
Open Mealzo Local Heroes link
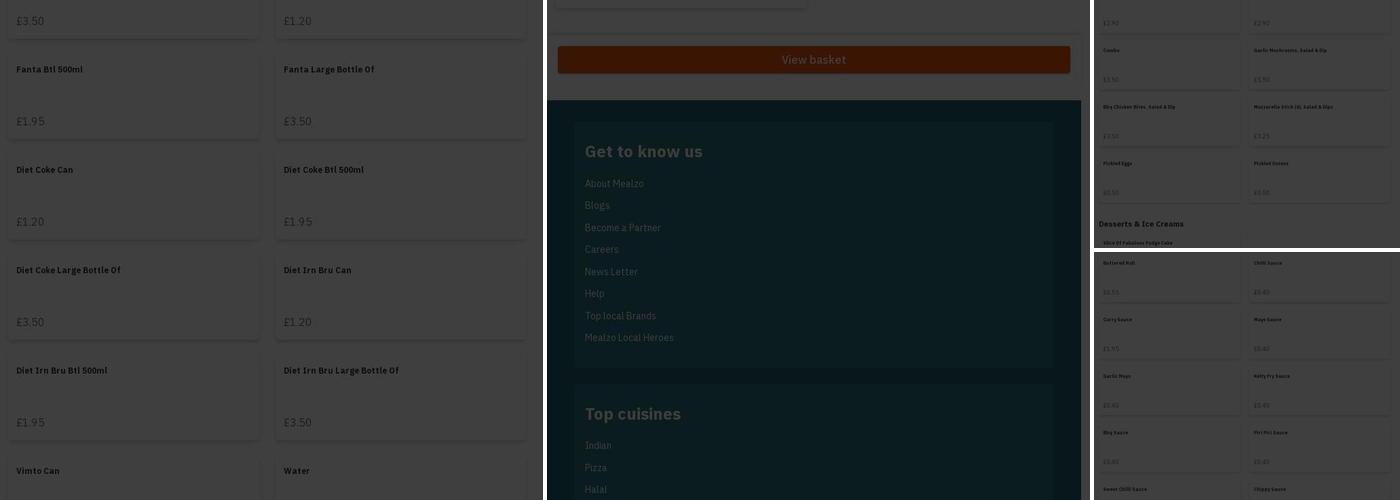pos(629,338)
